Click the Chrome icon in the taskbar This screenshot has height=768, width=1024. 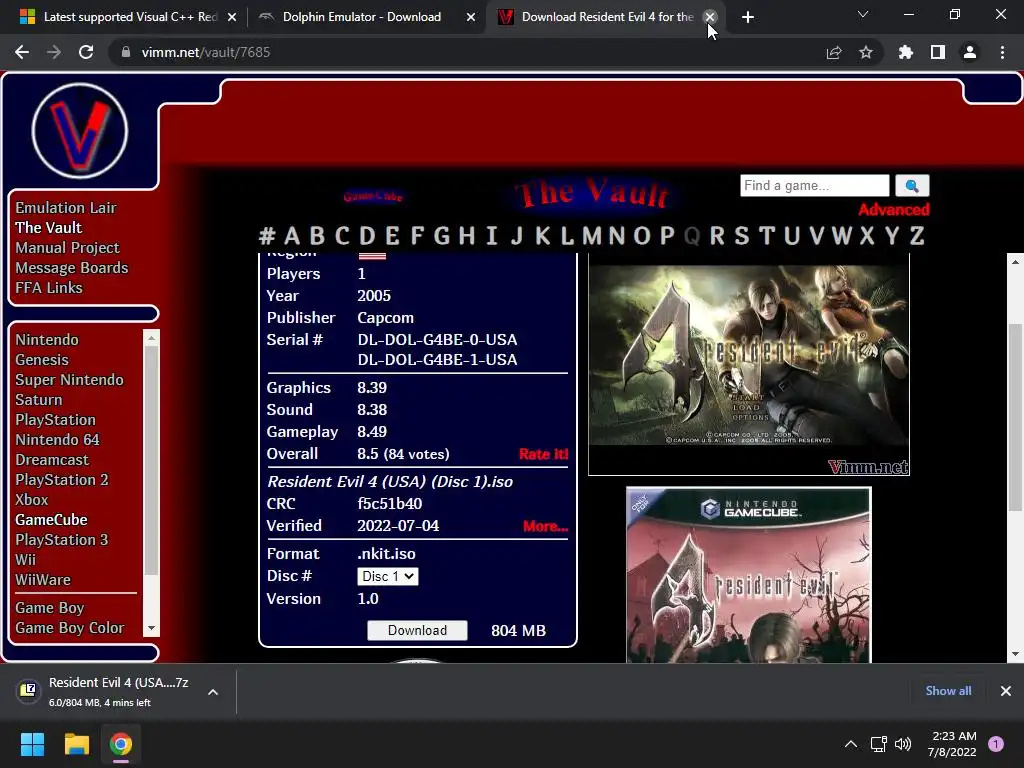(121, 744)
